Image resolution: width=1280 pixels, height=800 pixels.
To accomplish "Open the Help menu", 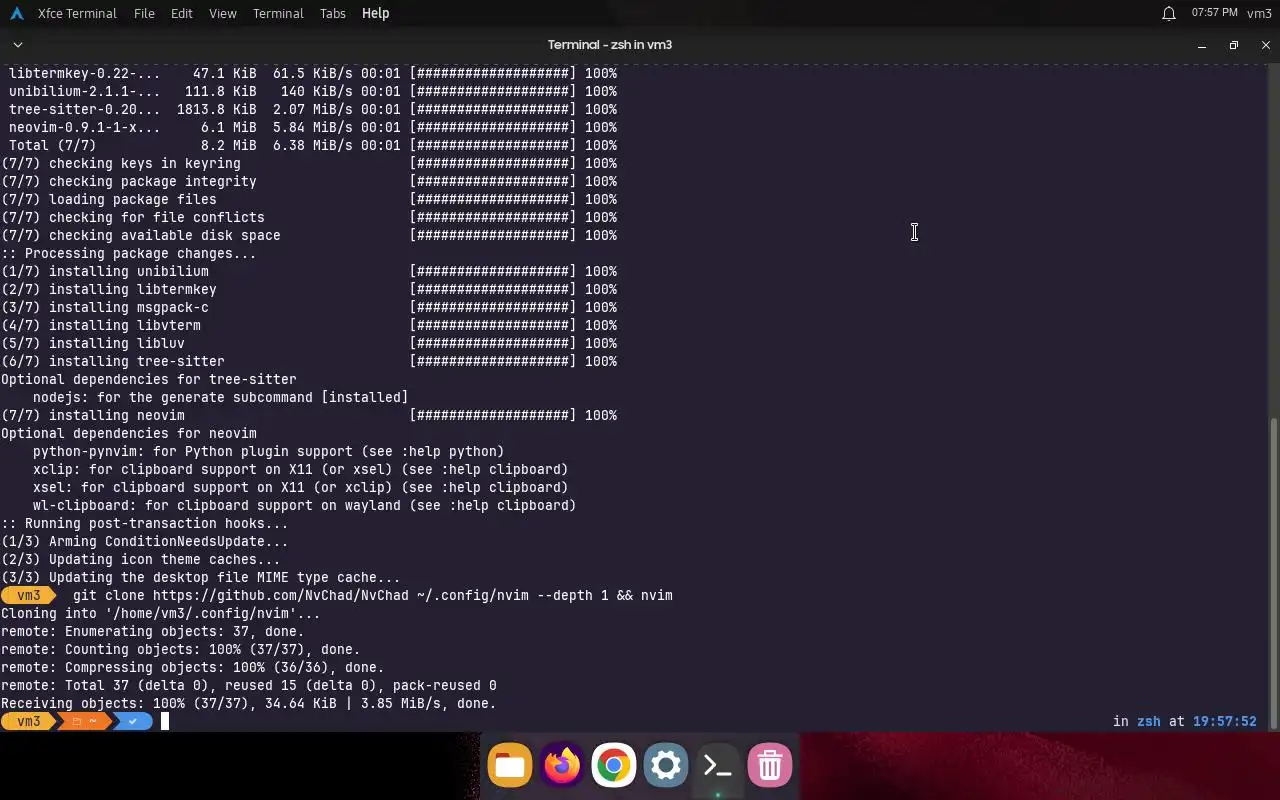I will 375,13.
